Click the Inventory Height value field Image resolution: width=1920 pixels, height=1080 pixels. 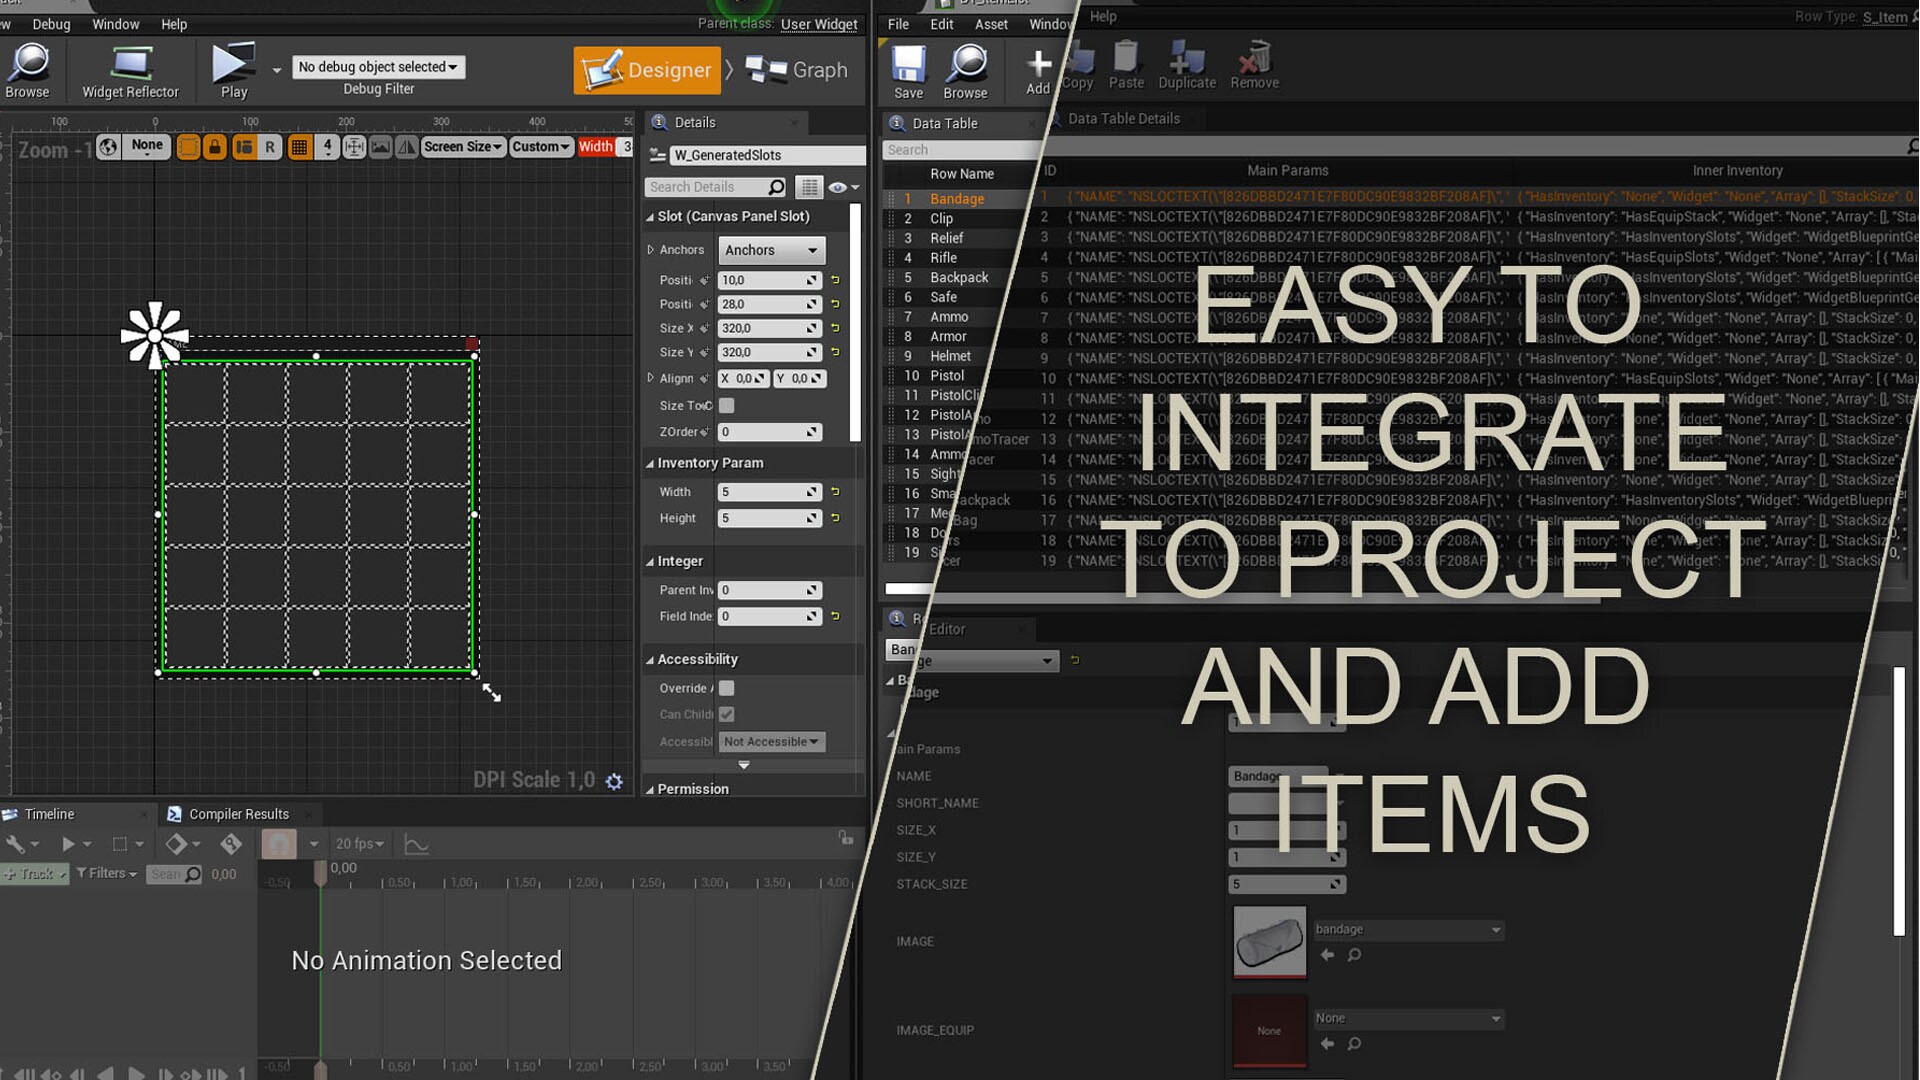(x=768, y=518)
